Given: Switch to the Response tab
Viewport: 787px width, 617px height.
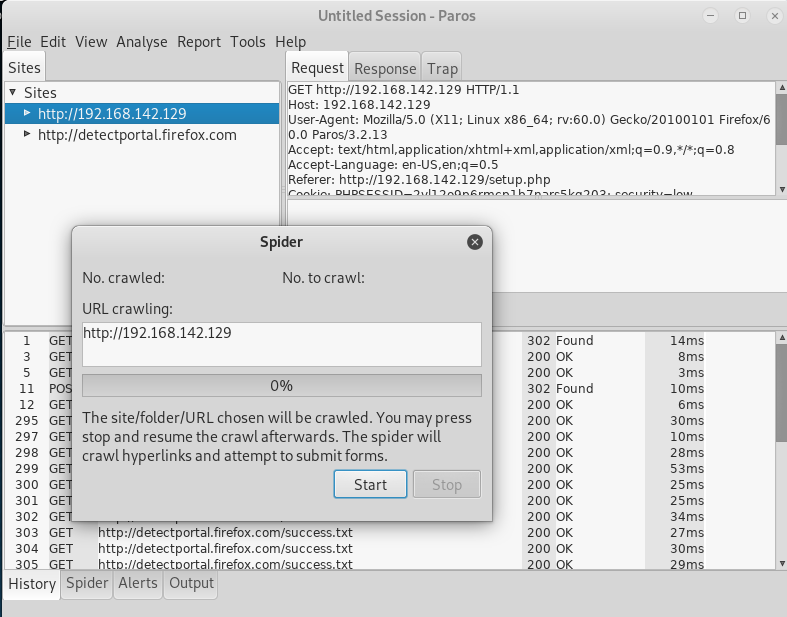Looking at the screenshot, I should click(x=385, y=68).
